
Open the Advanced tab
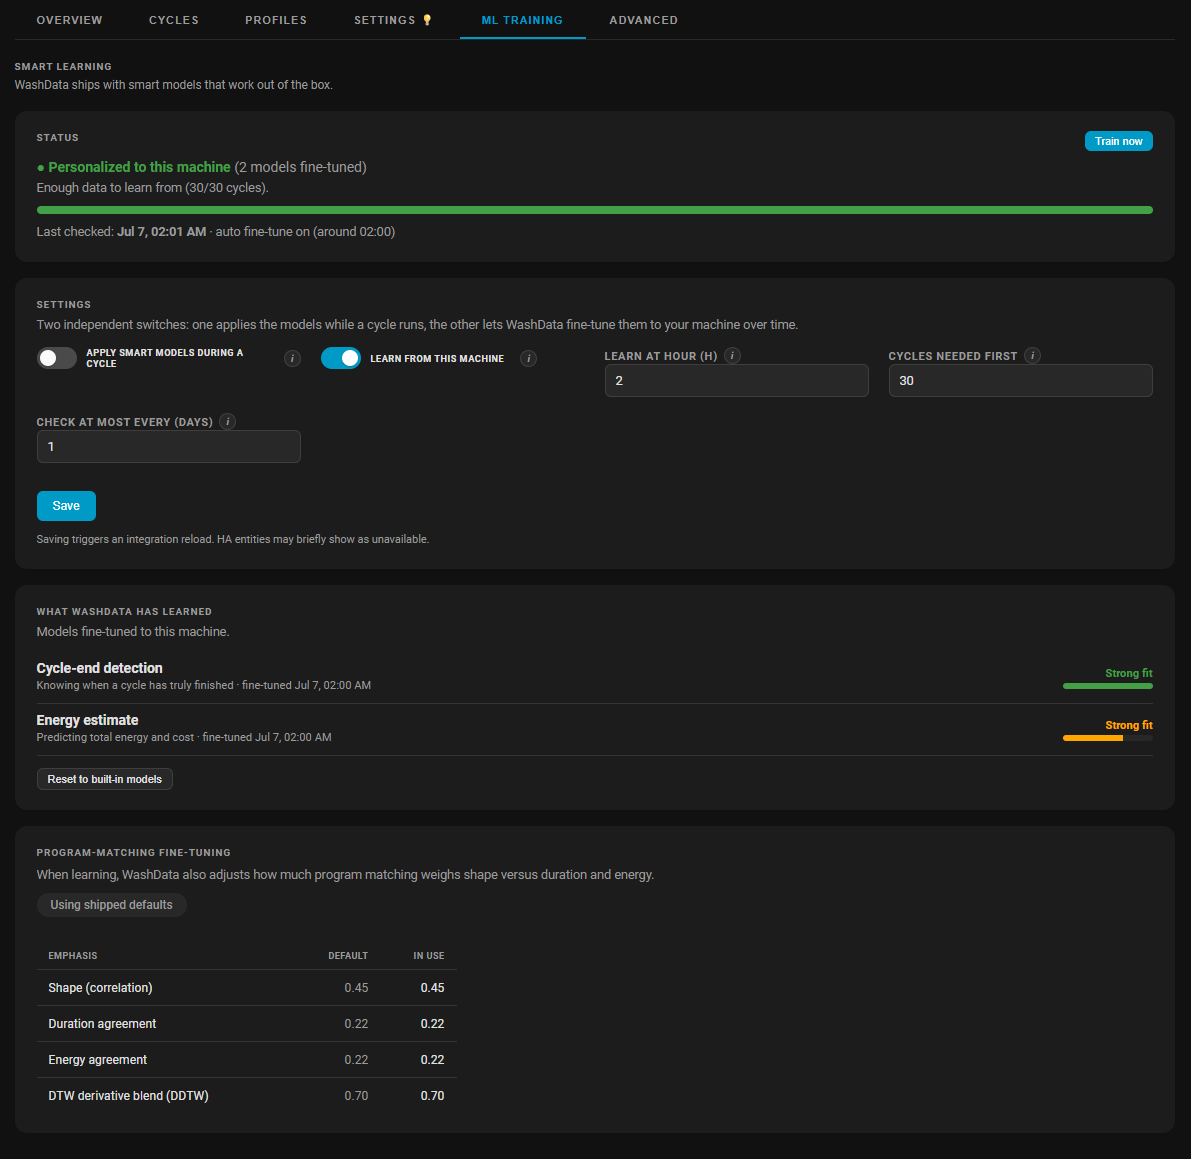[643, 20]
